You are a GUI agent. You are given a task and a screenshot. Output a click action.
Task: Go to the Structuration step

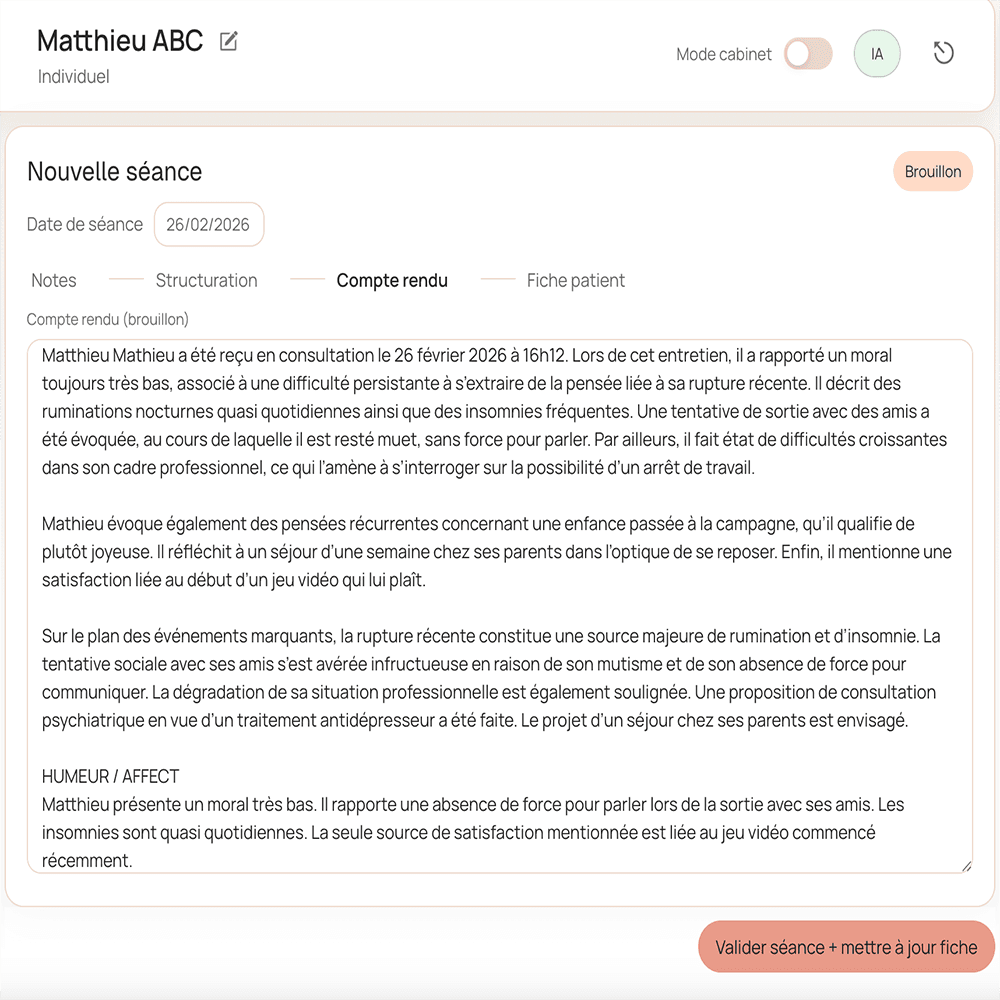(206, 281)
